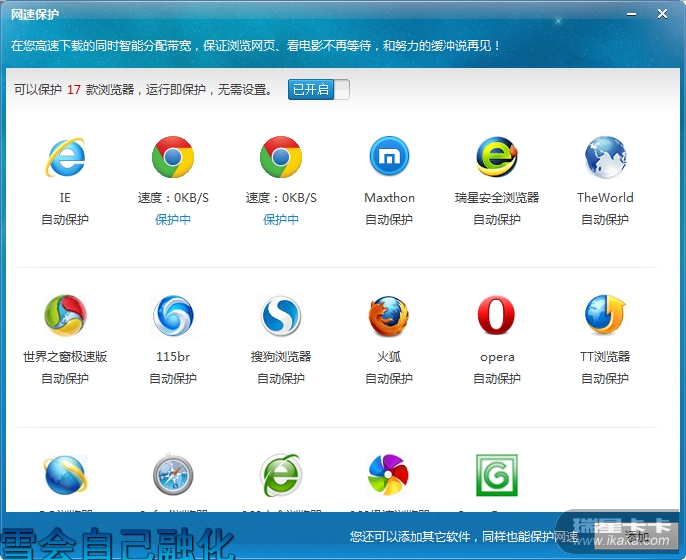Click the Maxthon name label
The height and width of the screenshot is (560, 686).
[389, 198]
